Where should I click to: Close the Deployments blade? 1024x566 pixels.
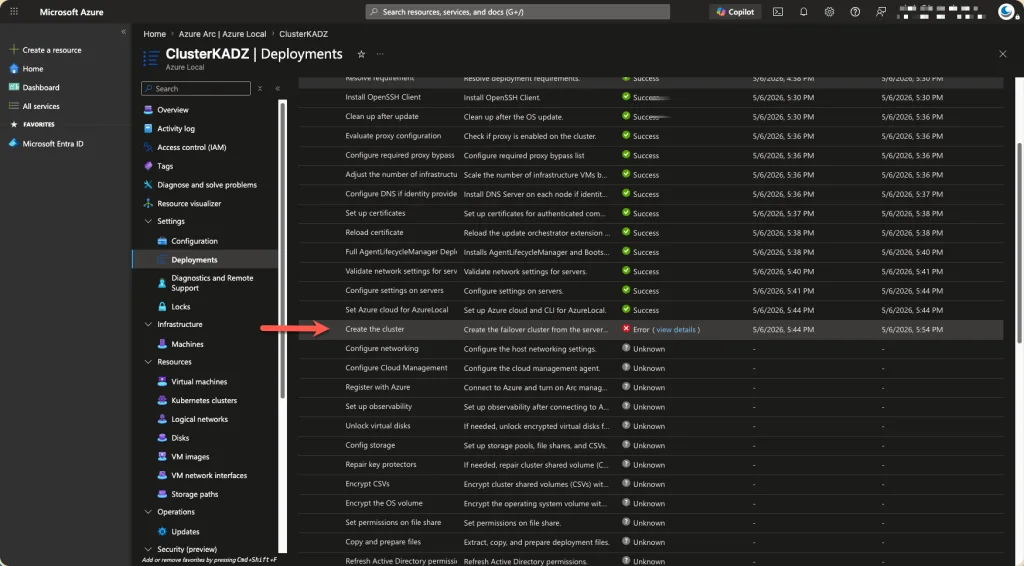1002,54
